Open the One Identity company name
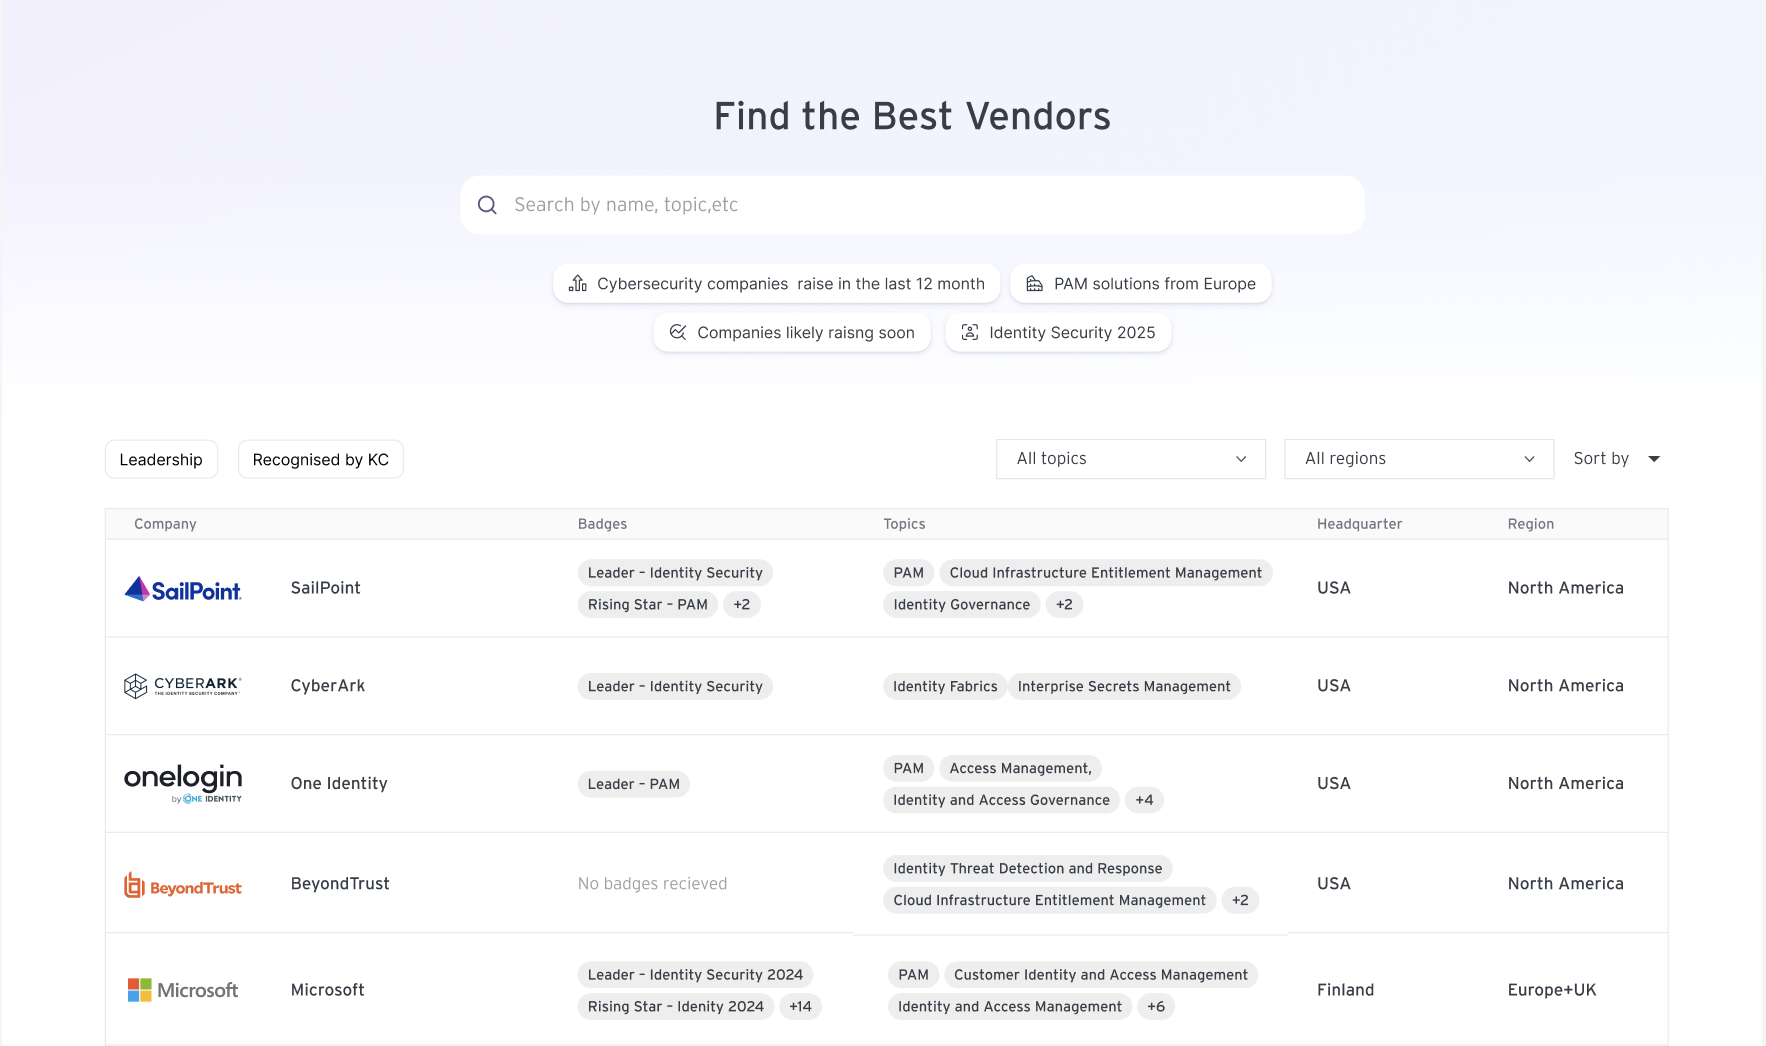1766x1046 pixels. tap(339, 784)
